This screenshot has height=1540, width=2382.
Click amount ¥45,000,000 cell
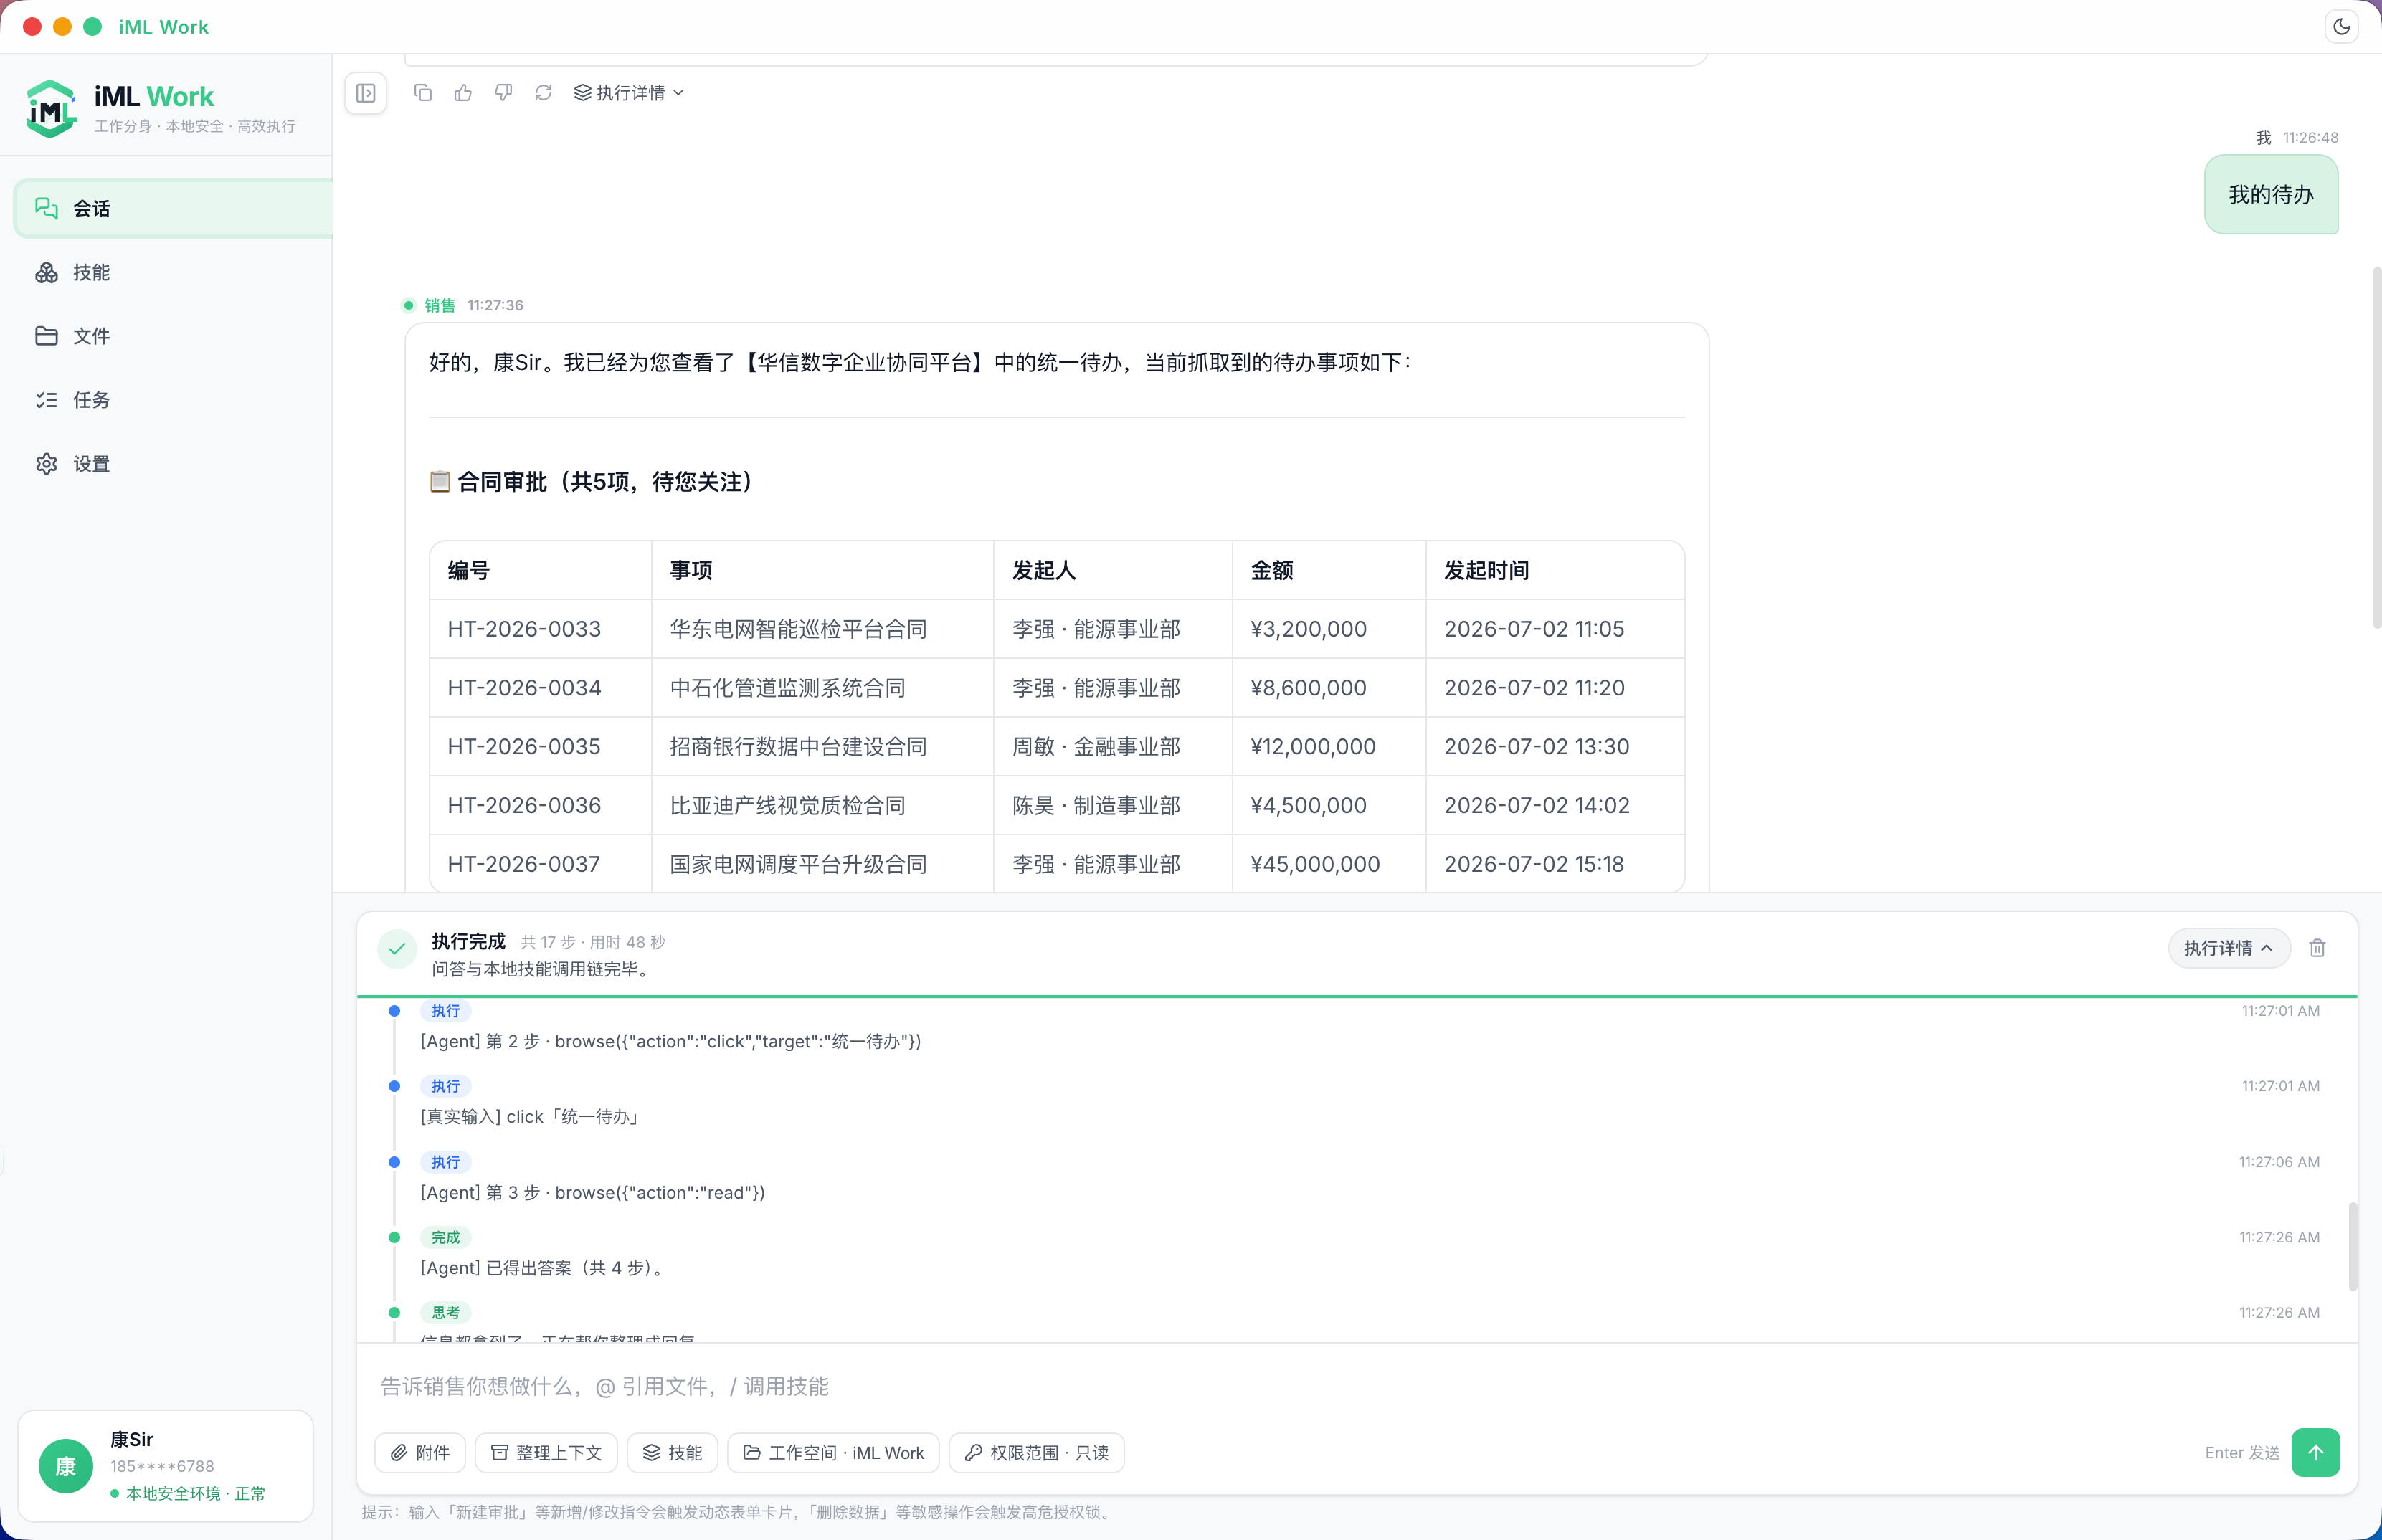[1329, 864]
